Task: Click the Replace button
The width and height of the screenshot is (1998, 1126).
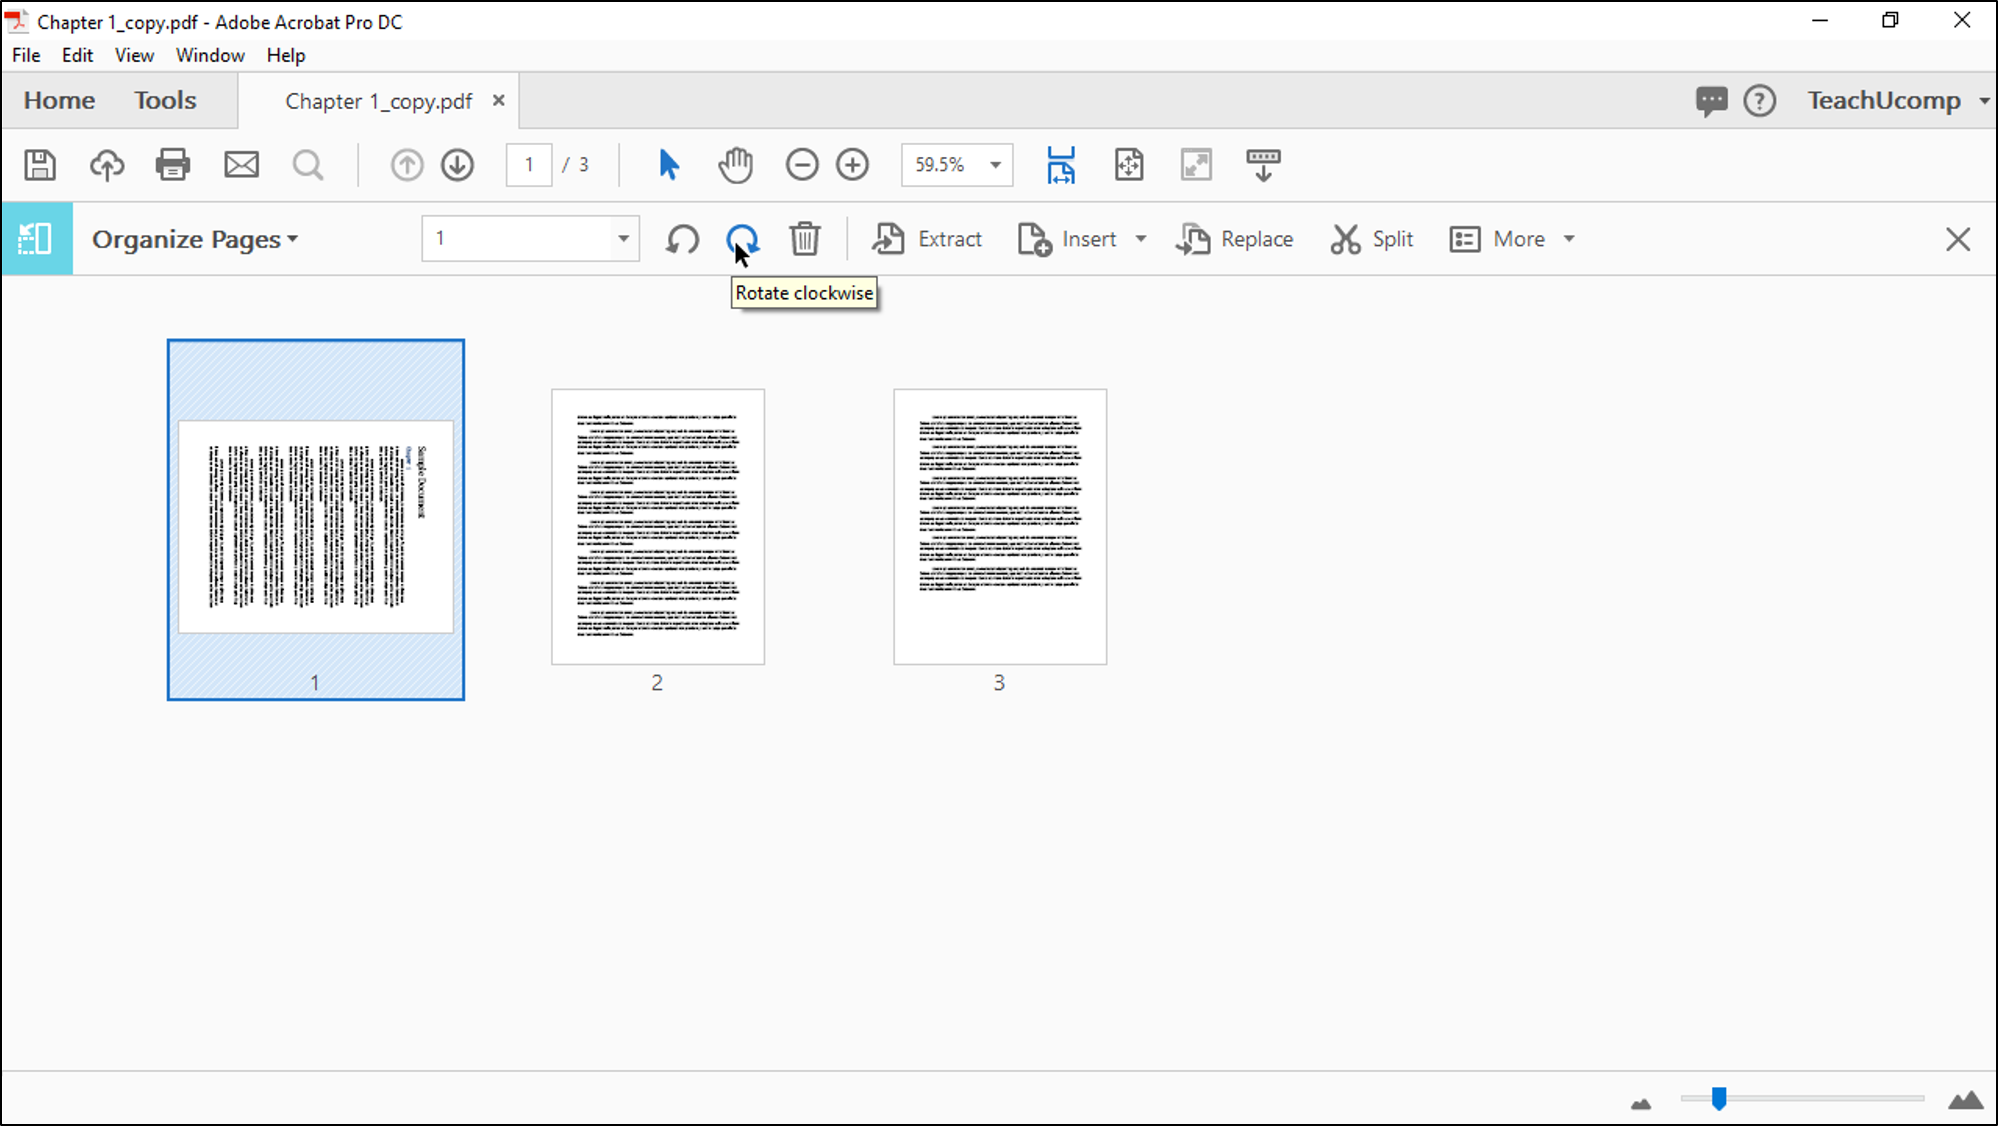Action: click(1235, 239)
